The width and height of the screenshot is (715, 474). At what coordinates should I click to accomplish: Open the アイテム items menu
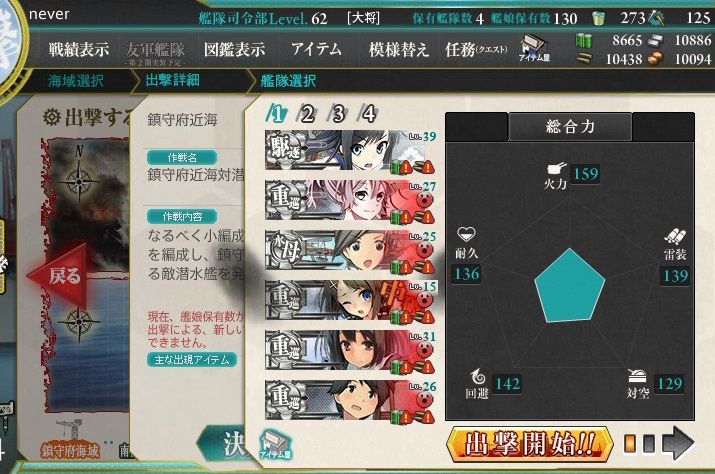coord(316,48)
